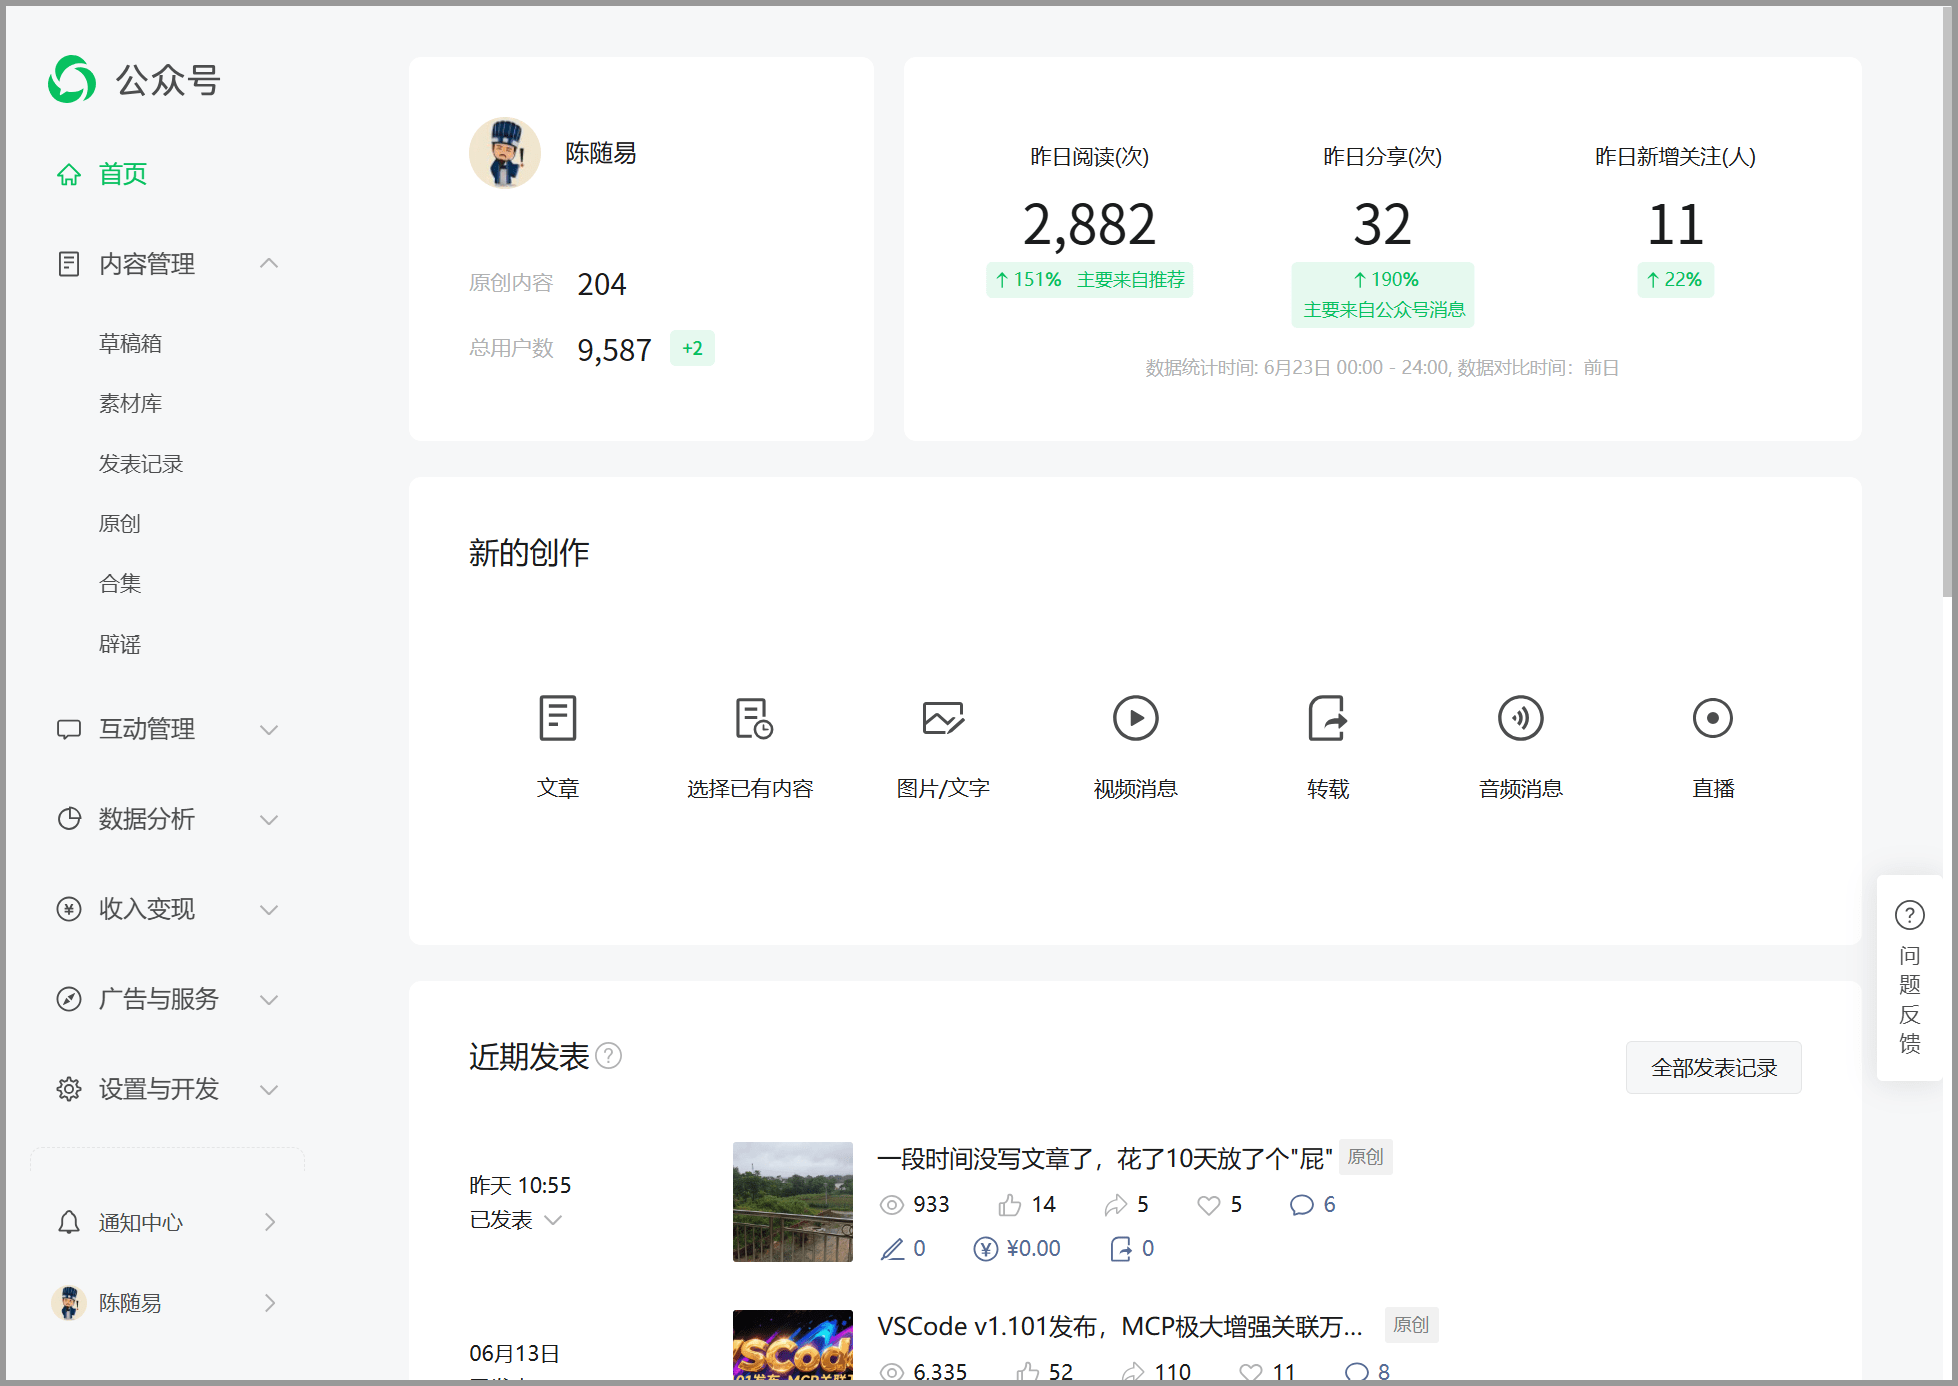The image size is (1958, 1386).
Task: Open 素材库 in the sidebar
Action: click(x=130, y=404)
